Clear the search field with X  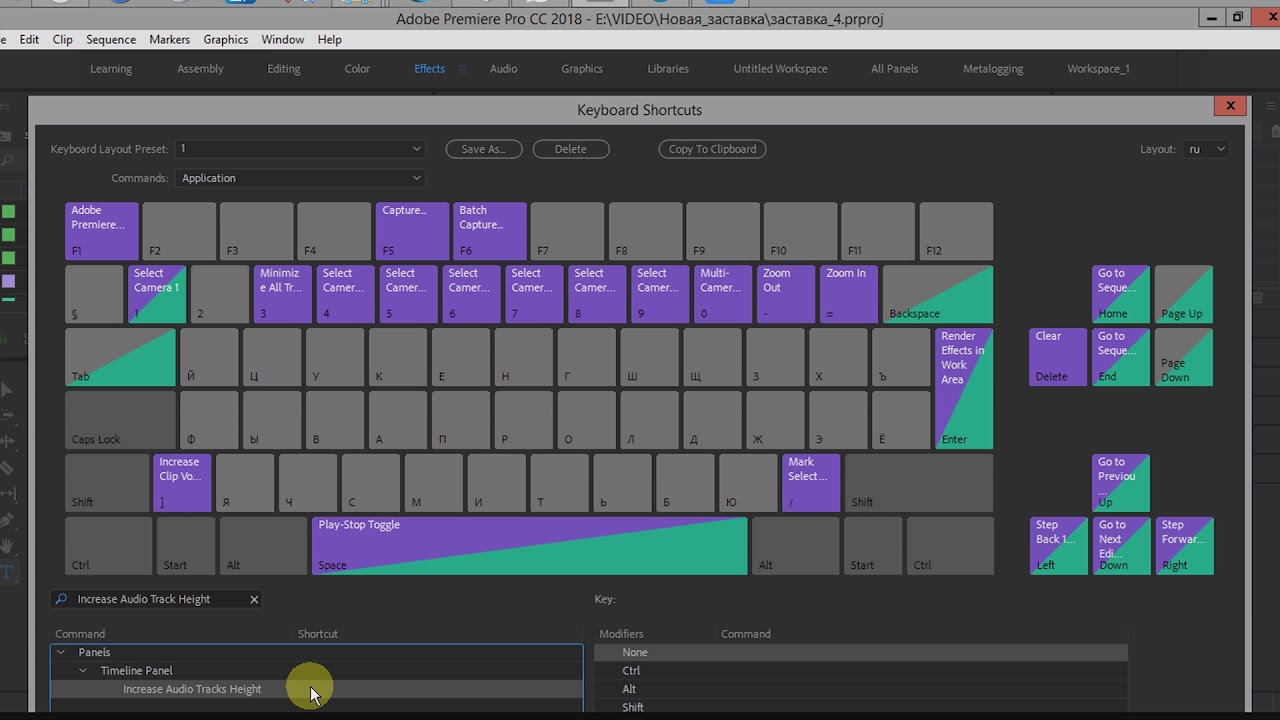254,599
